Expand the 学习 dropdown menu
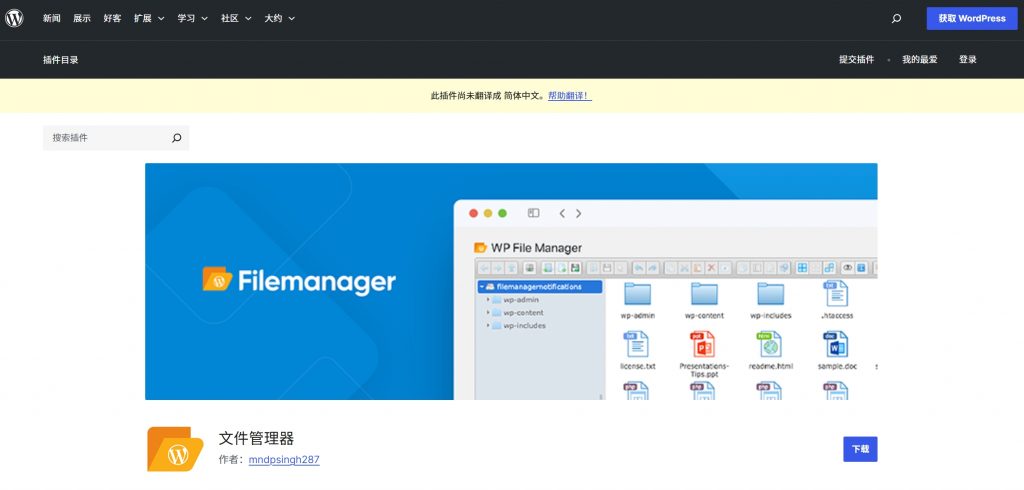The height and width of the screenshot is (490, 1024). tap(193, 18)
